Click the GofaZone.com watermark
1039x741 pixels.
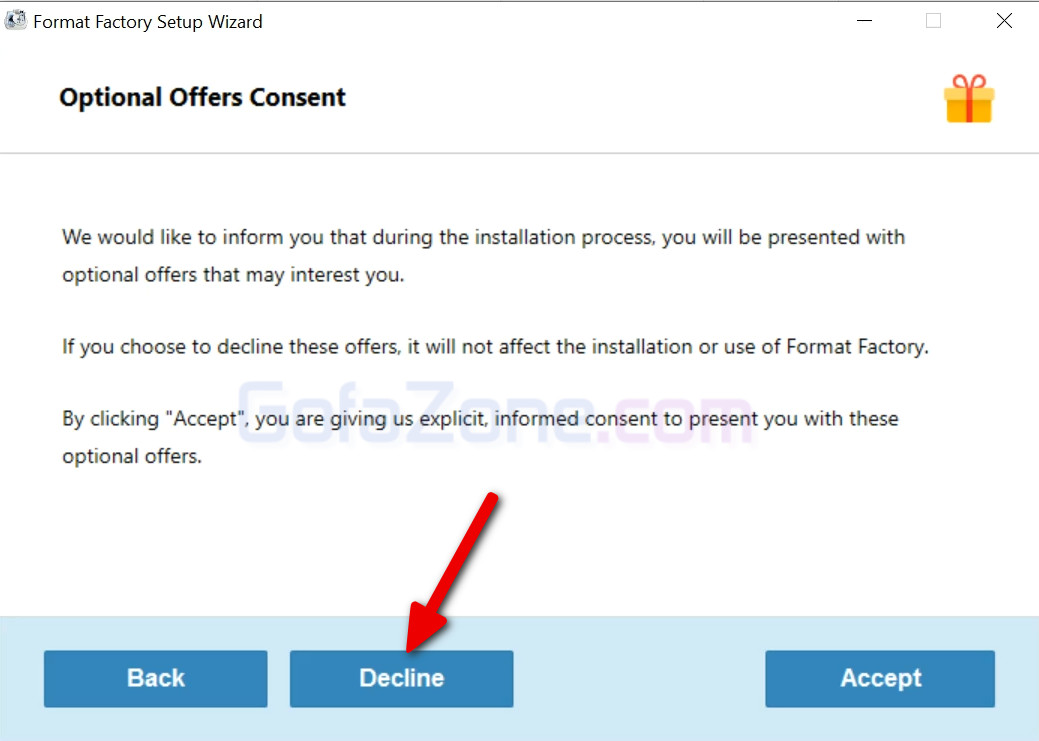click(495, 410)
